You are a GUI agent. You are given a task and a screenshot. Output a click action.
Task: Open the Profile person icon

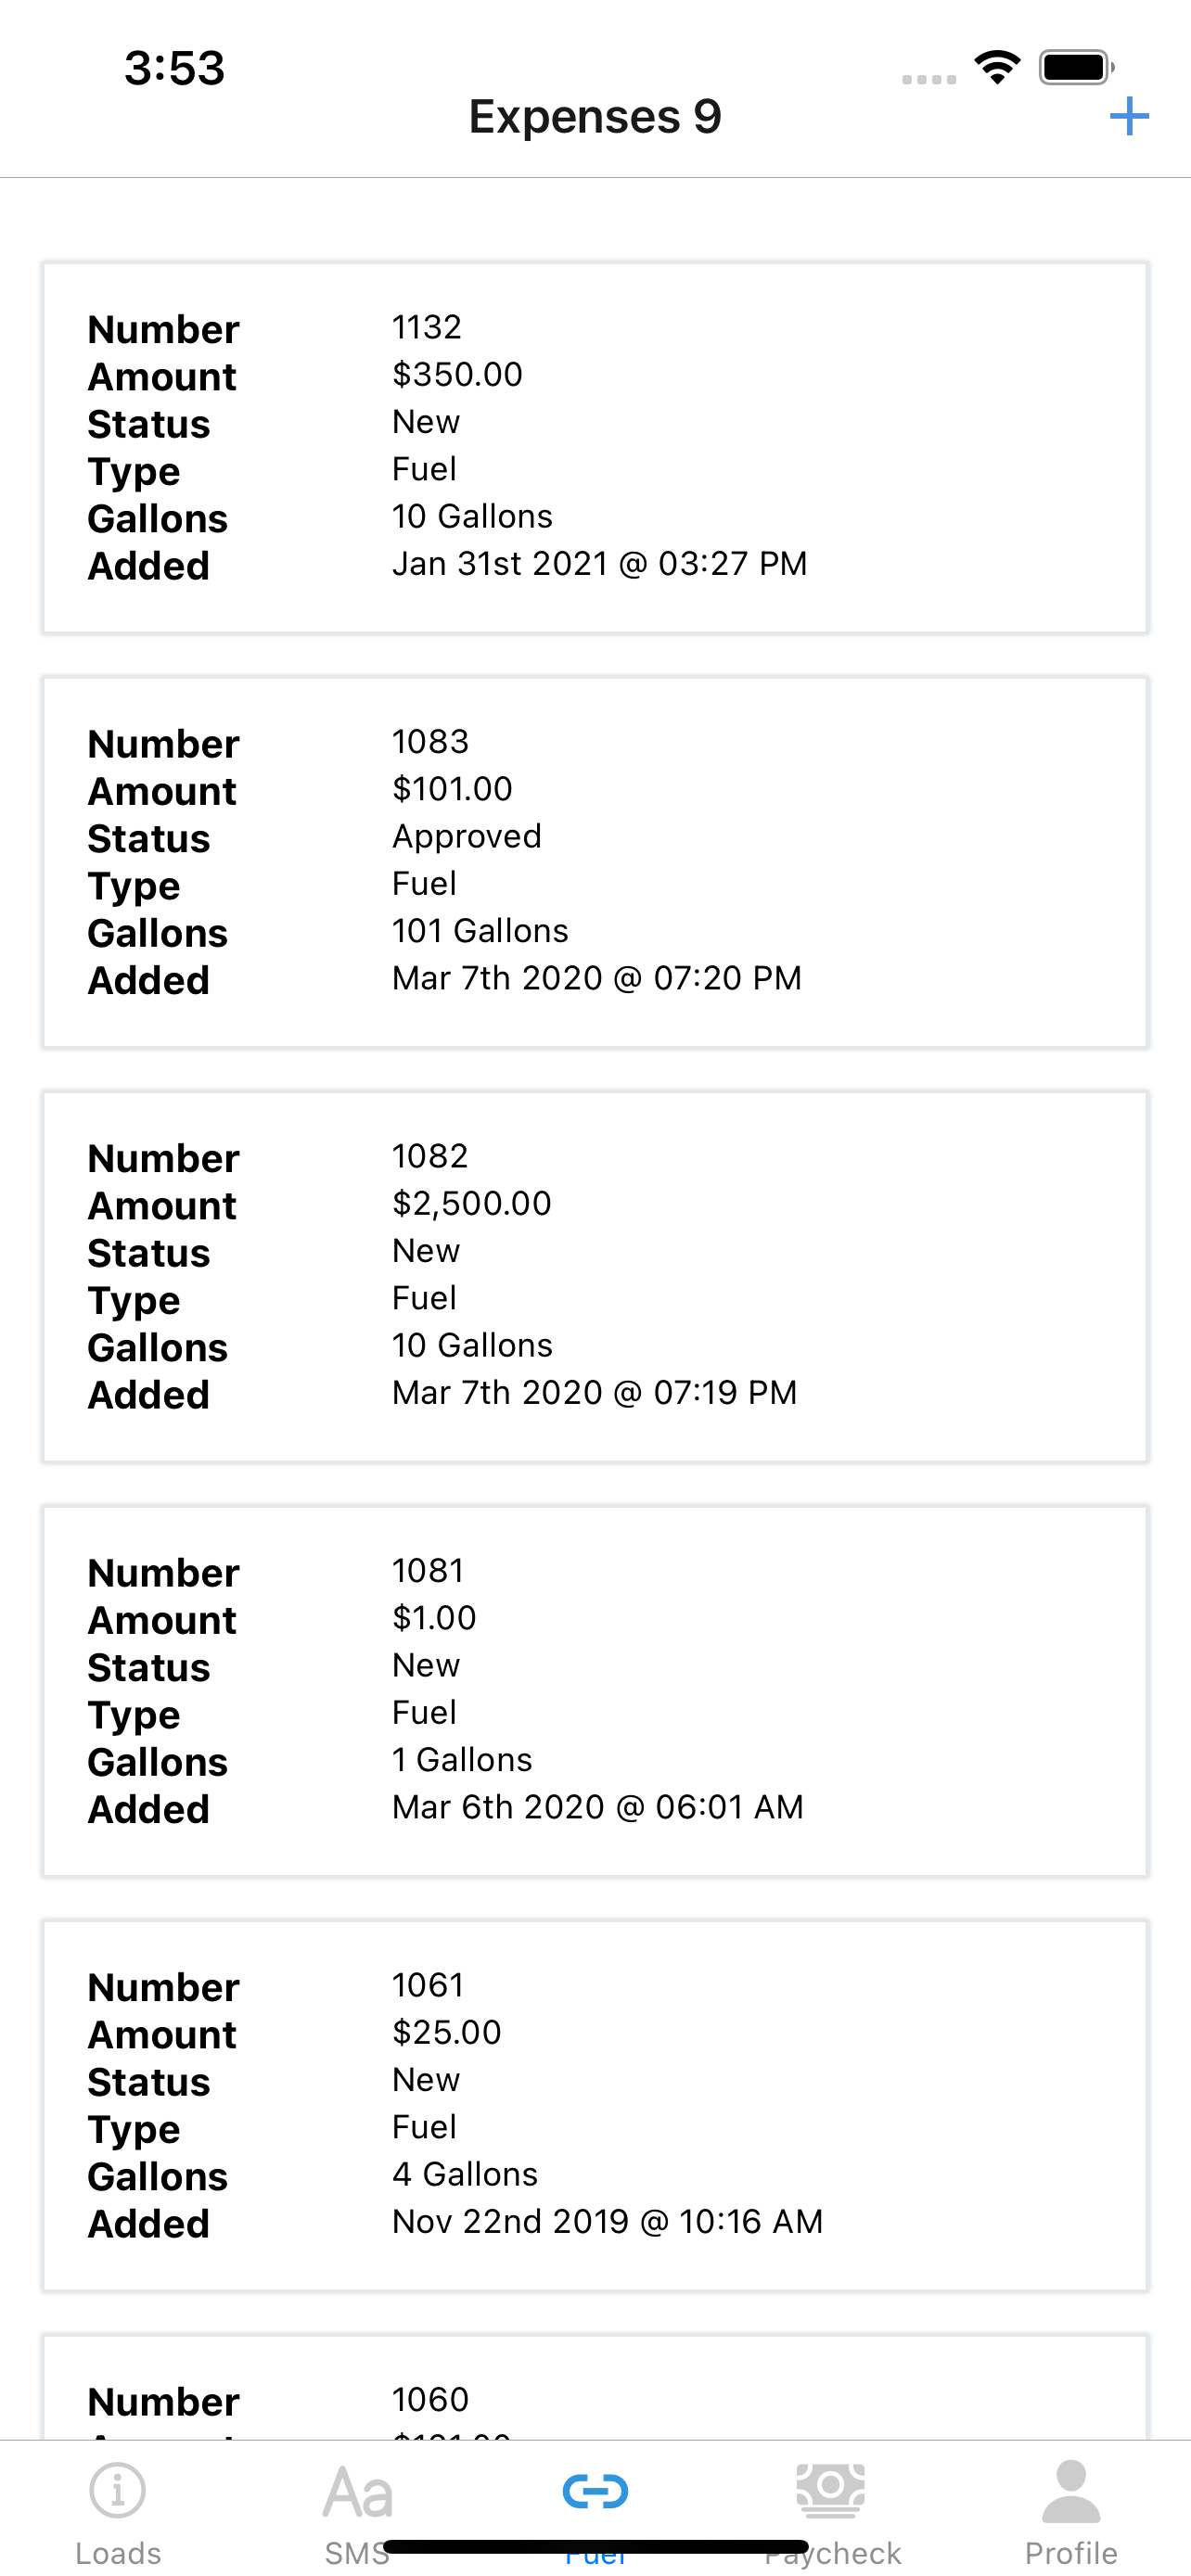[1071, 2491]
